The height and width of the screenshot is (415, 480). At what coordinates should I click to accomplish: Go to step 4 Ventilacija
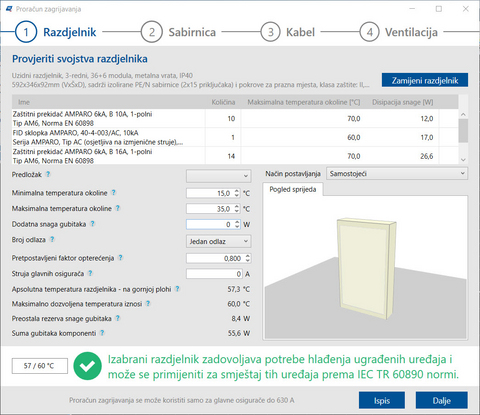point(398,32)
